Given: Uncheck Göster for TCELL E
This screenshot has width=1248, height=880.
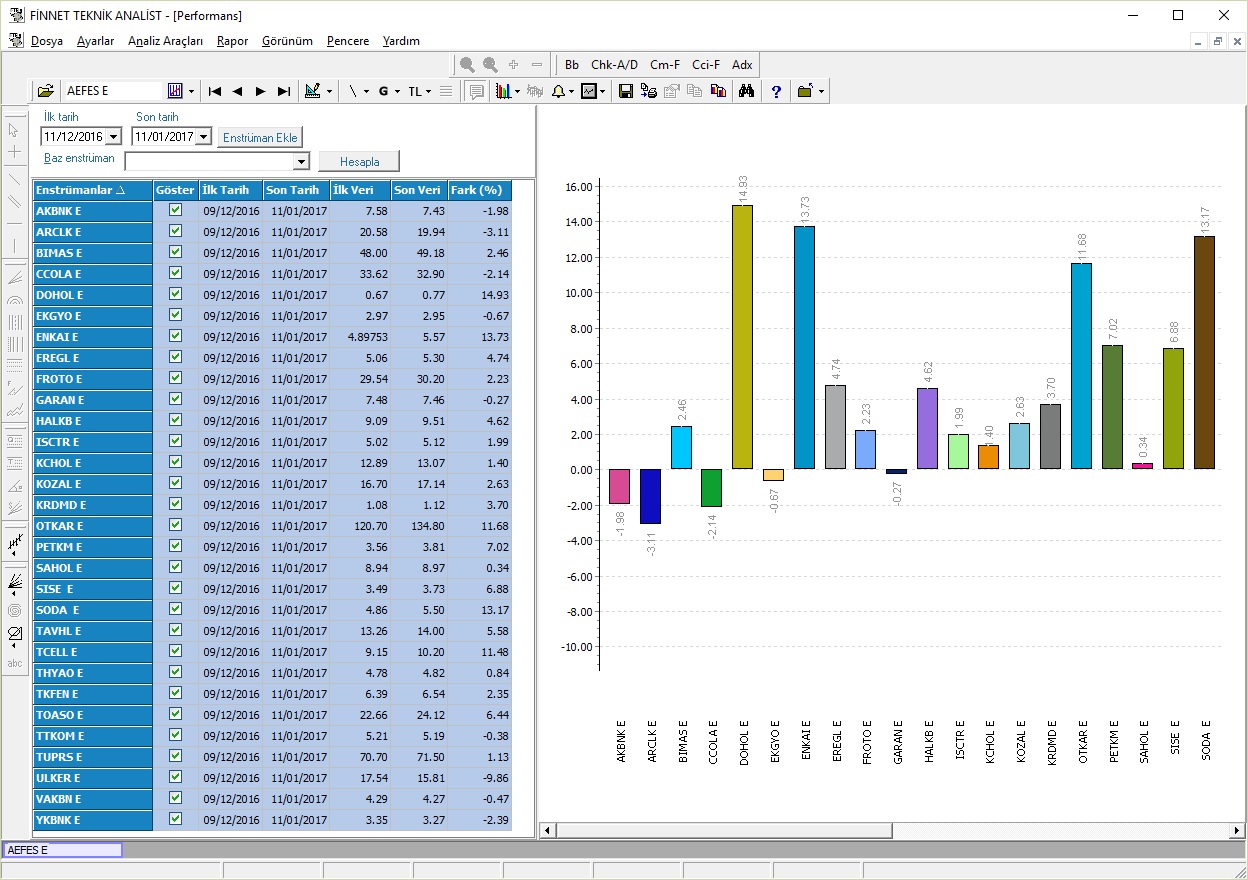Looking at the screenshot, I should pyautogui.click(x=176, y=652).
